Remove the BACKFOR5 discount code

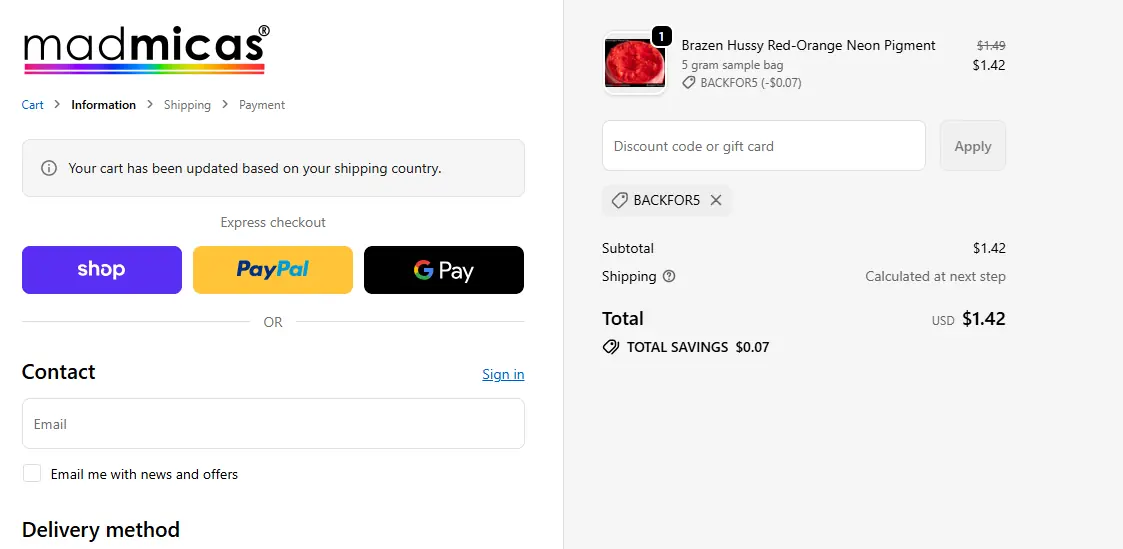coord(716,200)
